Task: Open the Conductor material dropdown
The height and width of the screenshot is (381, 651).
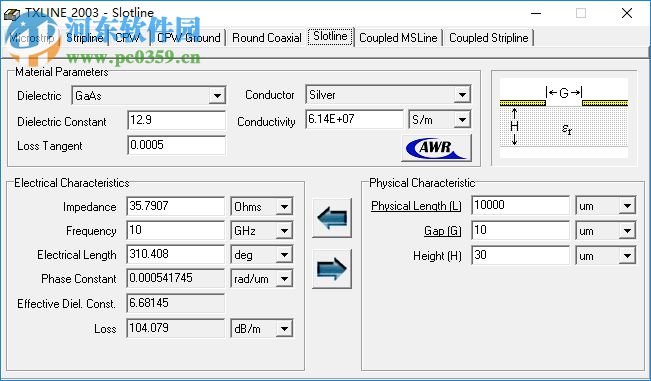Action: (462, 95)
